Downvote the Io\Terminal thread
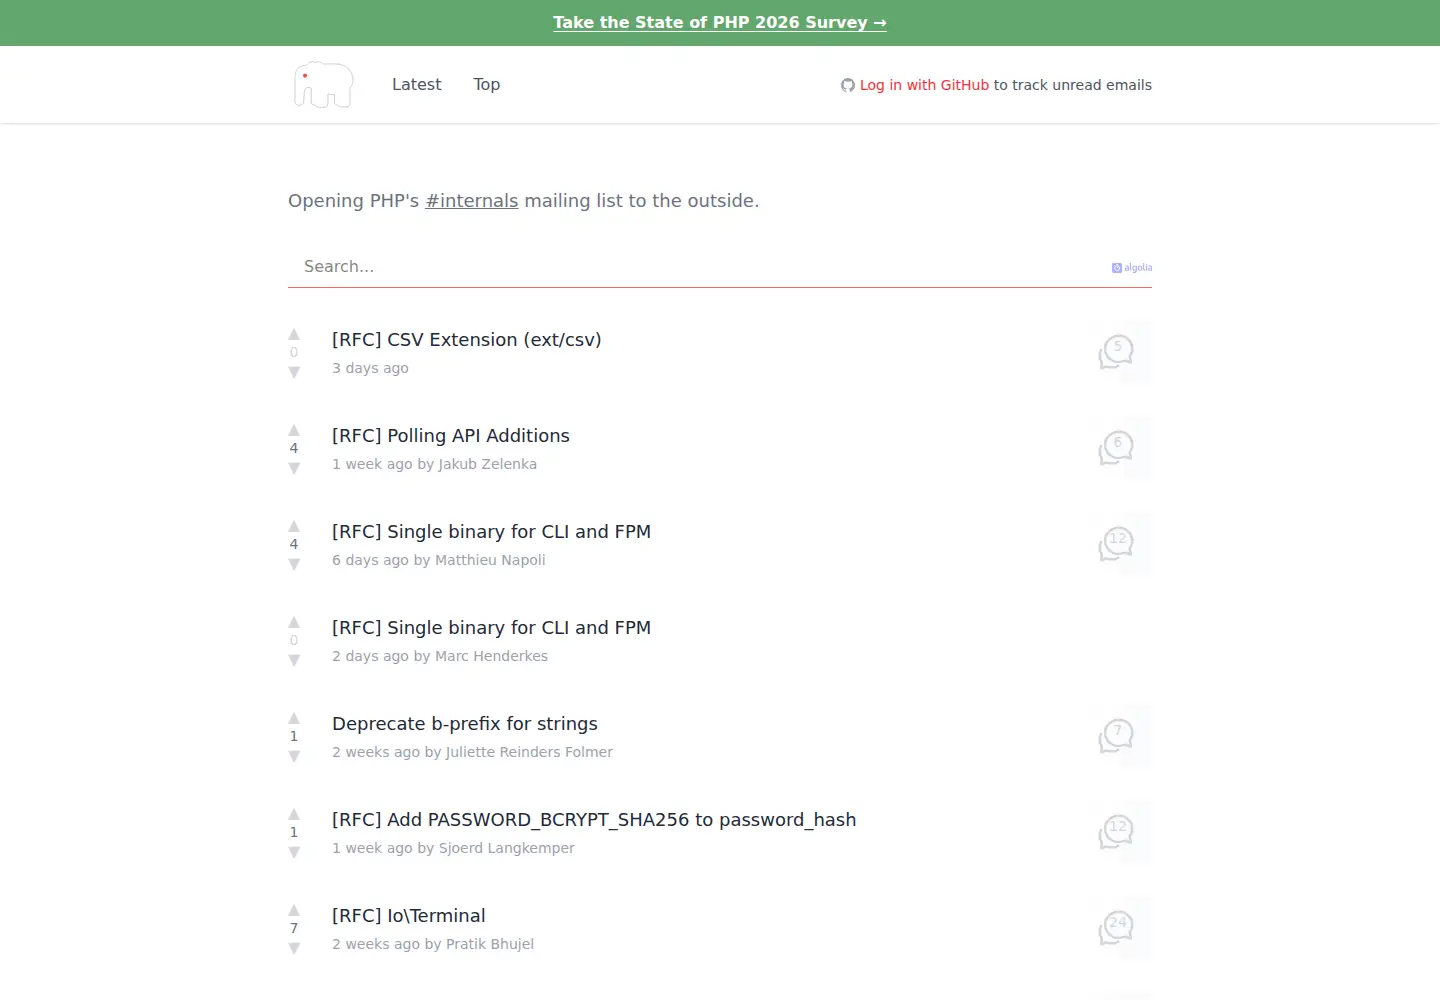The height and width of the screenshot is (1000, 1440). (x=294, y=948)
